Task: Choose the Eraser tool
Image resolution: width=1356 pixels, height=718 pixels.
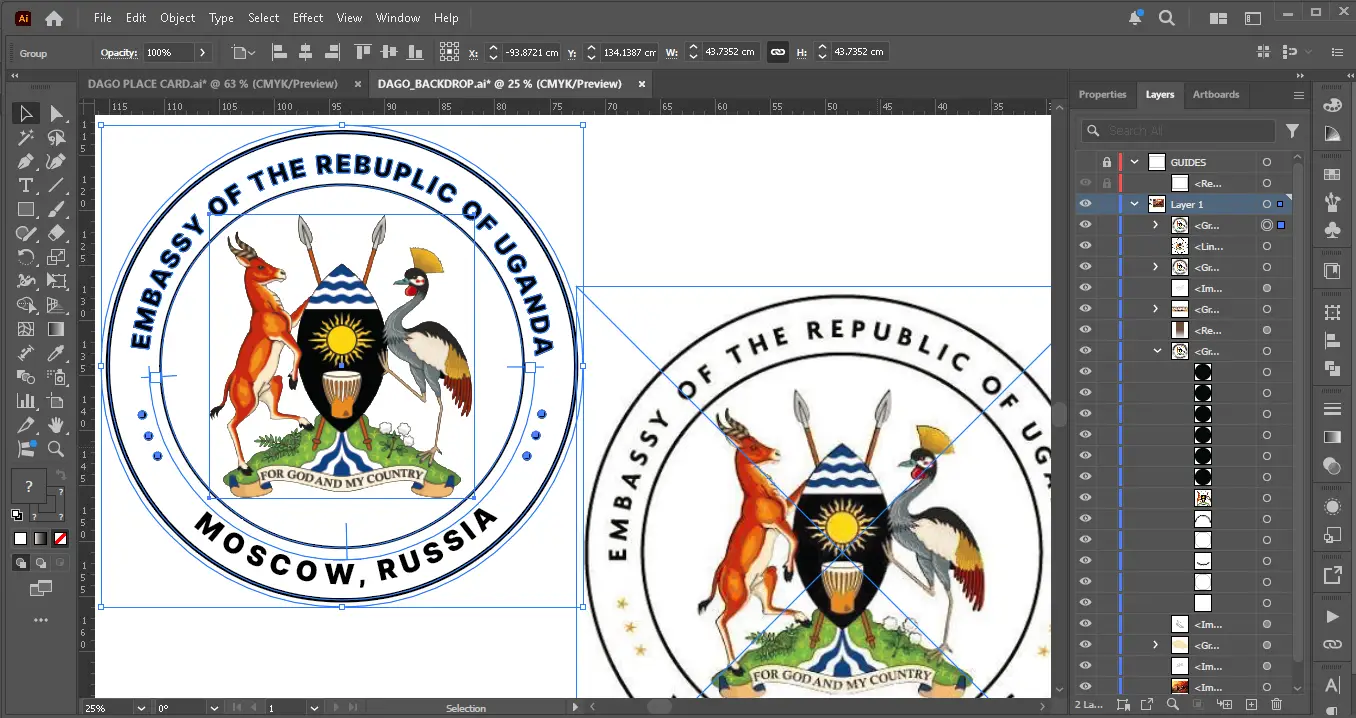Action: (x=57, y=234)
